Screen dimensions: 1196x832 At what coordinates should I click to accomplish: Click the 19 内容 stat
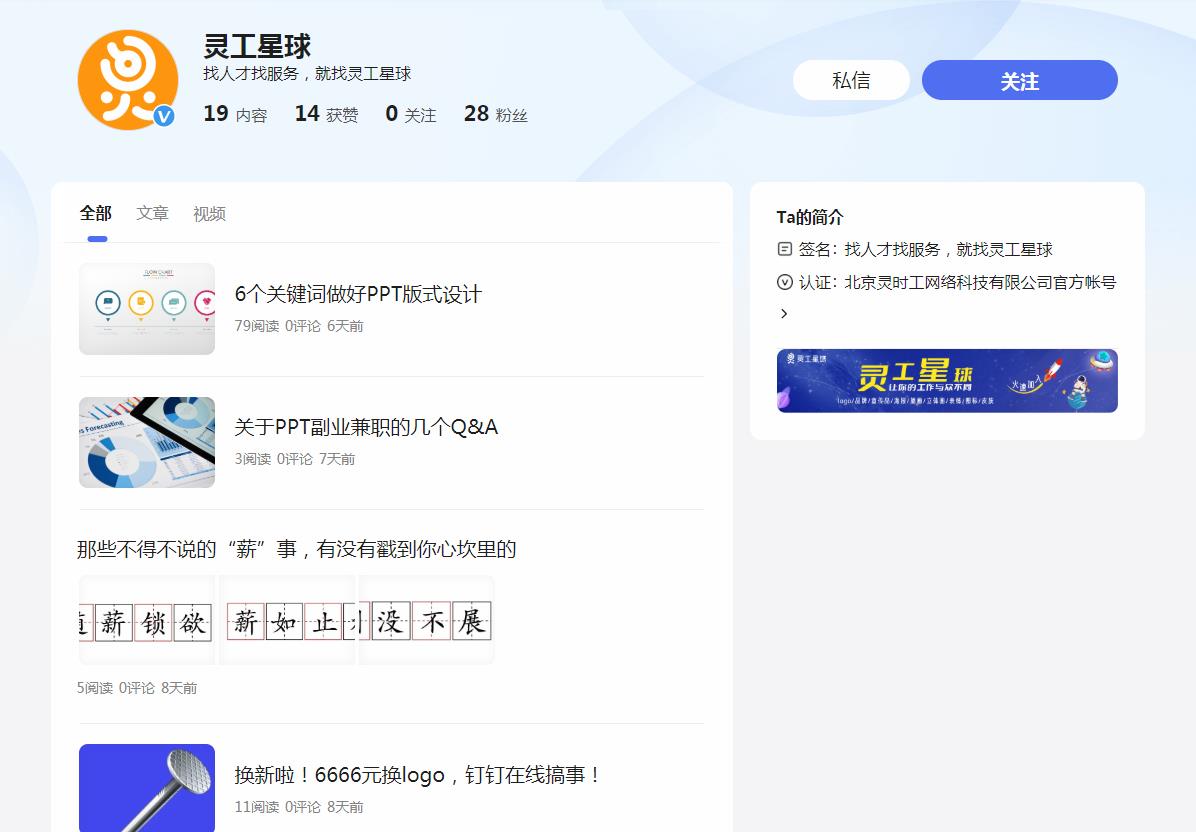tap(235, 114)
